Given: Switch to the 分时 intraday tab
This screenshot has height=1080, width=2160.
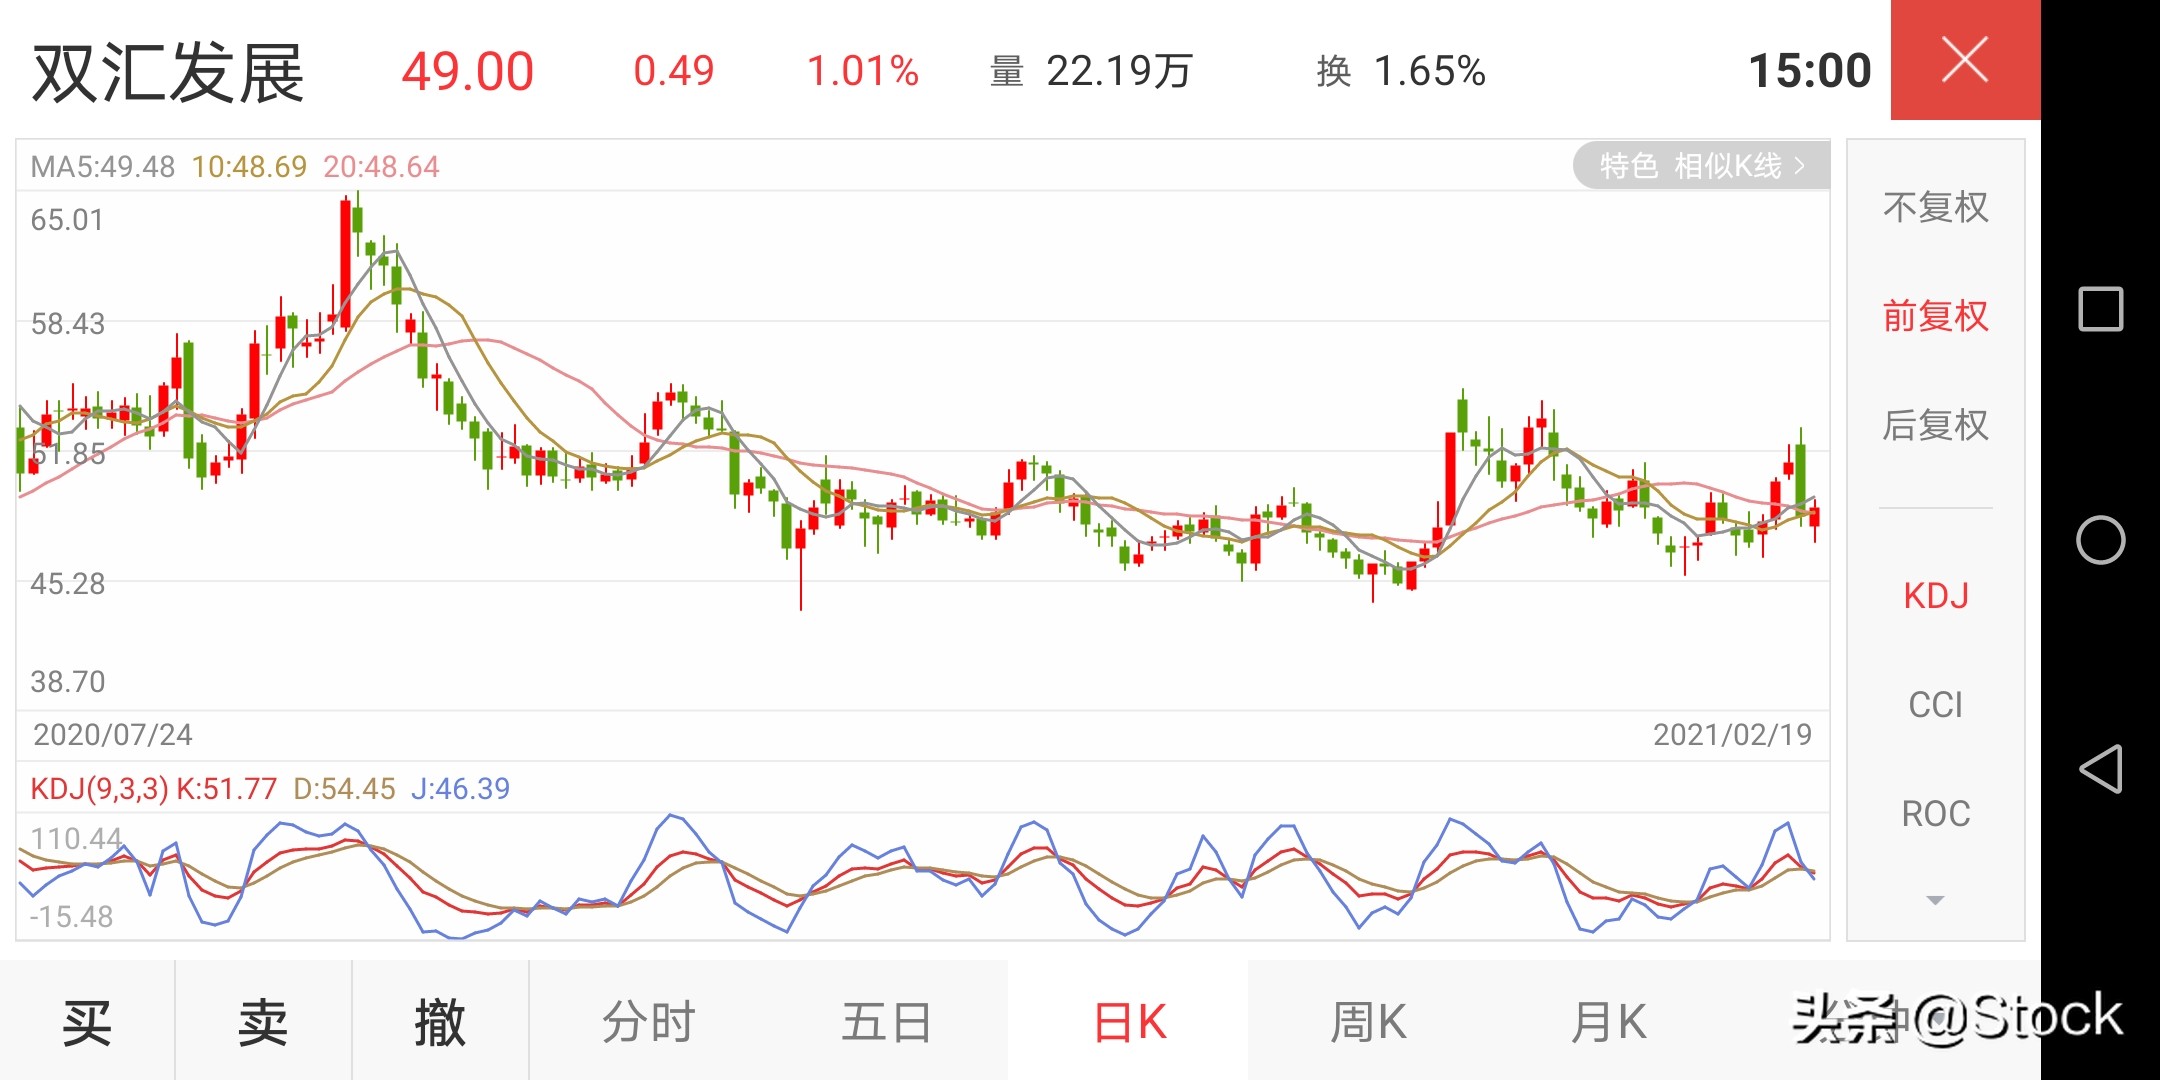Looking at the screenshot, I should pos(648,1022).
